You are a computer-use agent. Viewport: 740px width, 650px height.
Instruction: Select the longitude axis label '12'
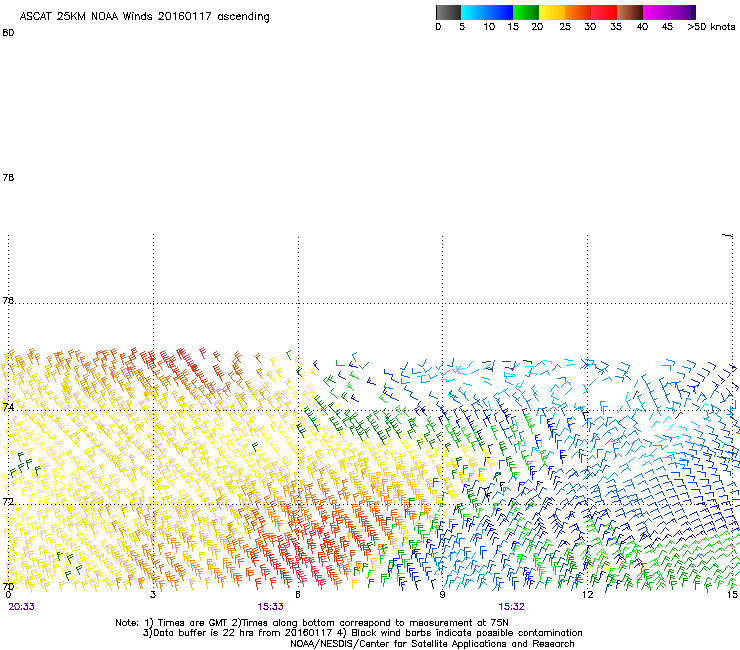click(x=588, y=595)
